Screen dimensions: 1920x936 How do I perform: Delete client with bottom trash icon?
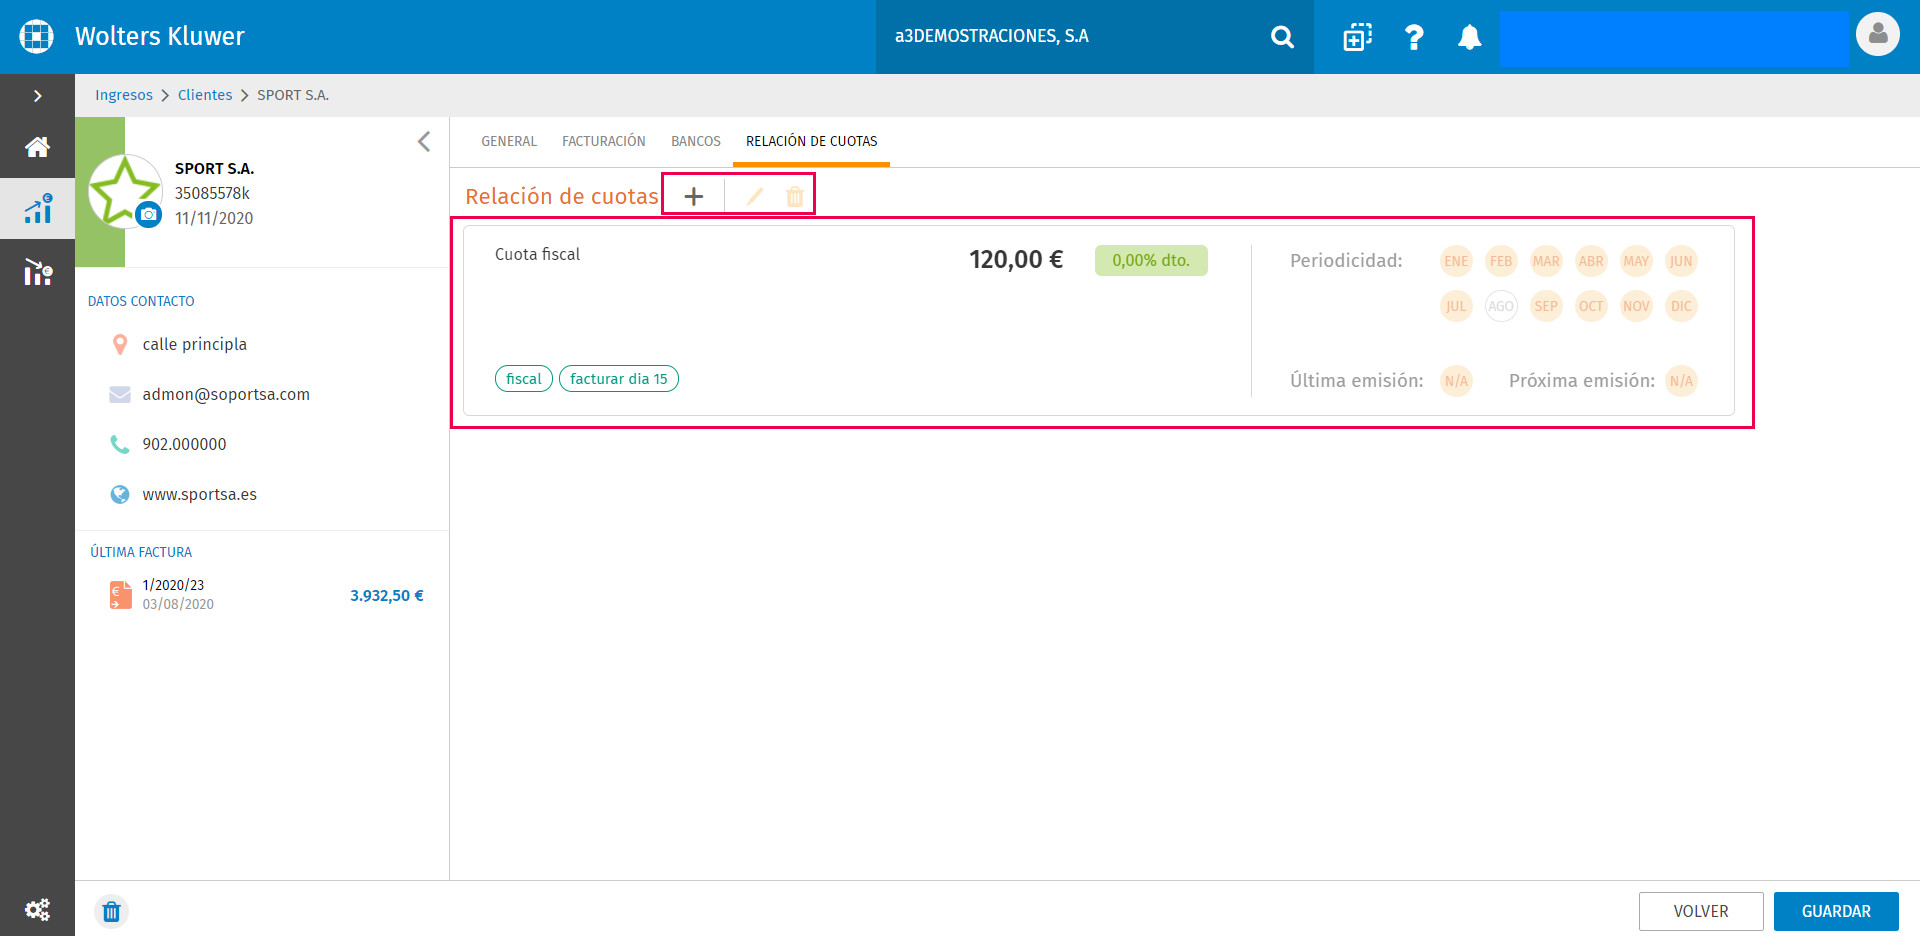(111, 911)
